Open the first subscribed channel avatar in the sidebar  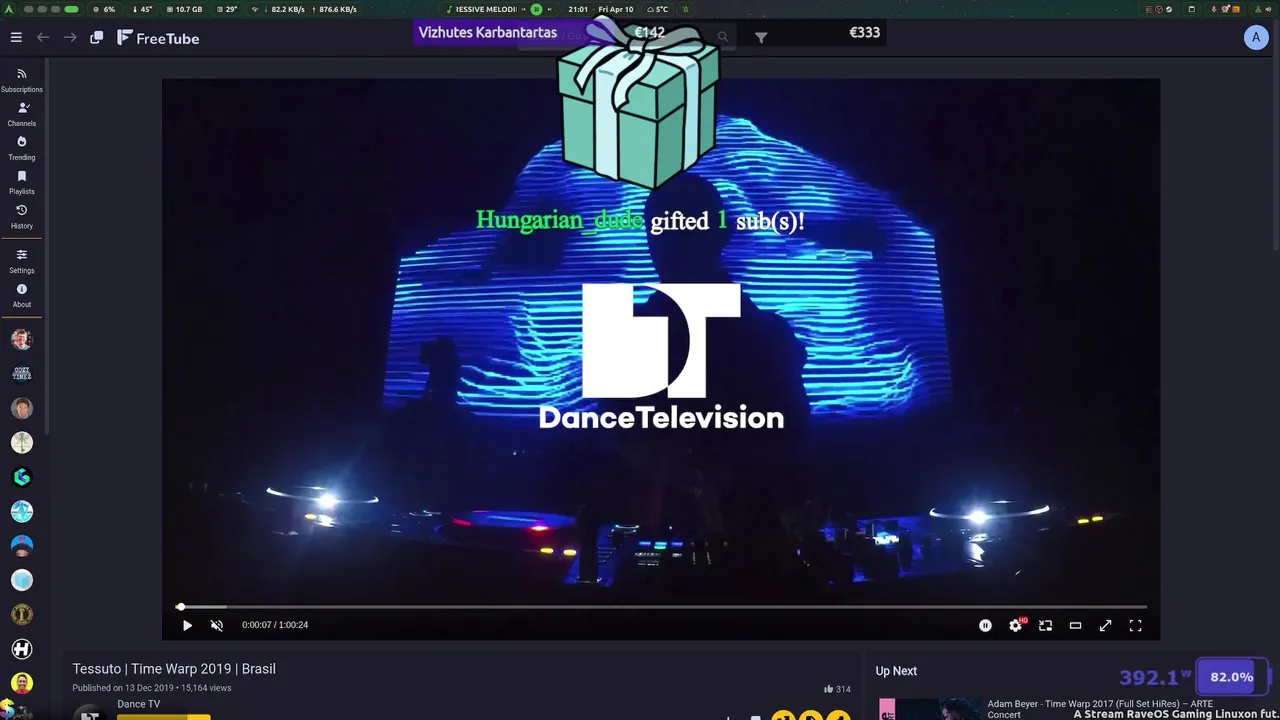click(x=22, y=339)
